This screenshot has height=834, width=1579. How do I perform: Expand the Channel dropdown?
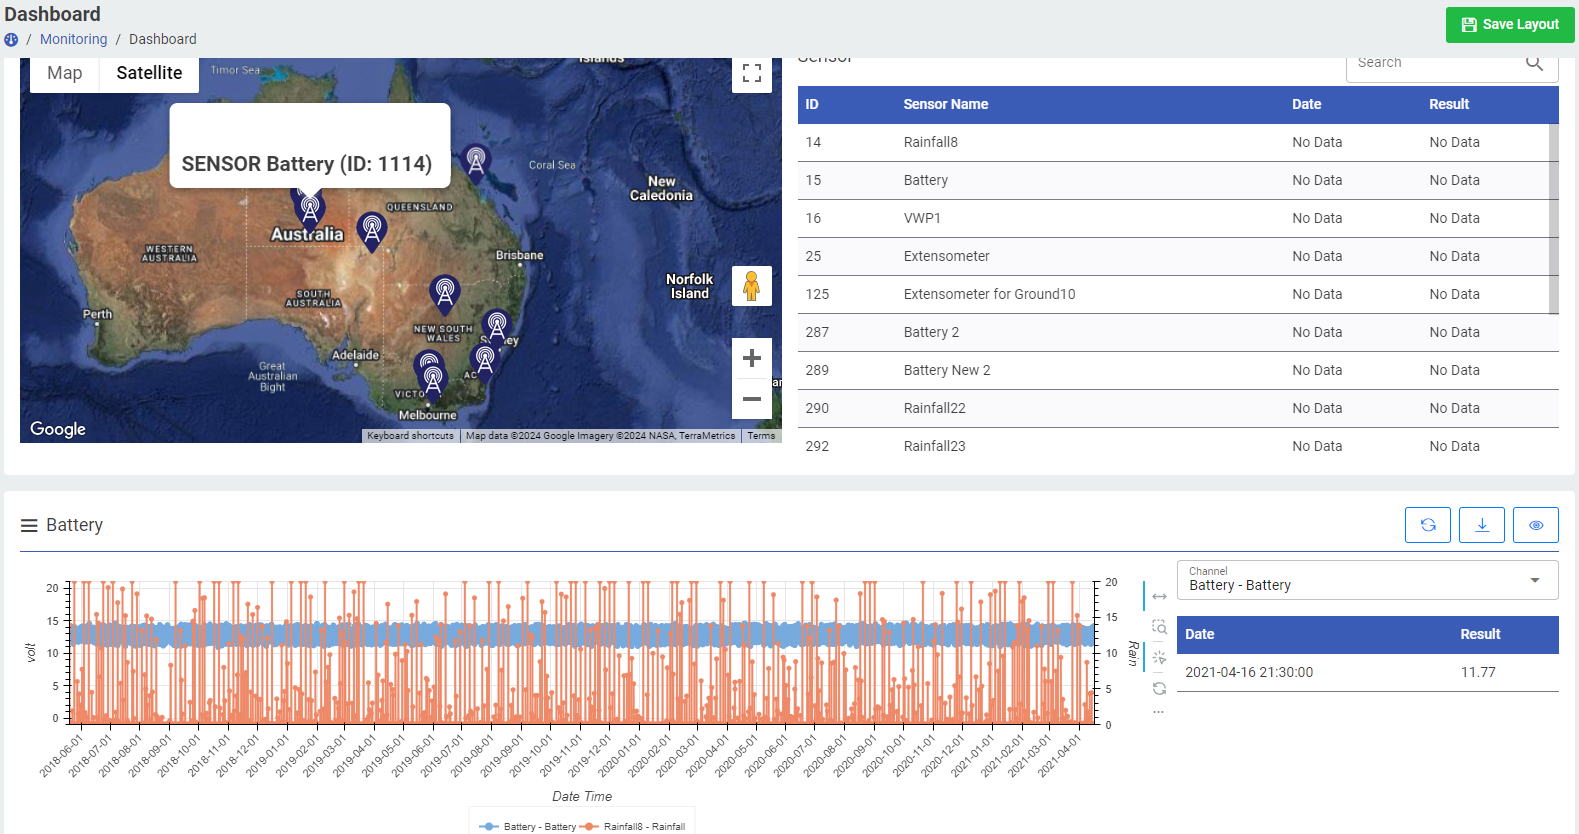pyautogui.click(x=1534, y=580)
